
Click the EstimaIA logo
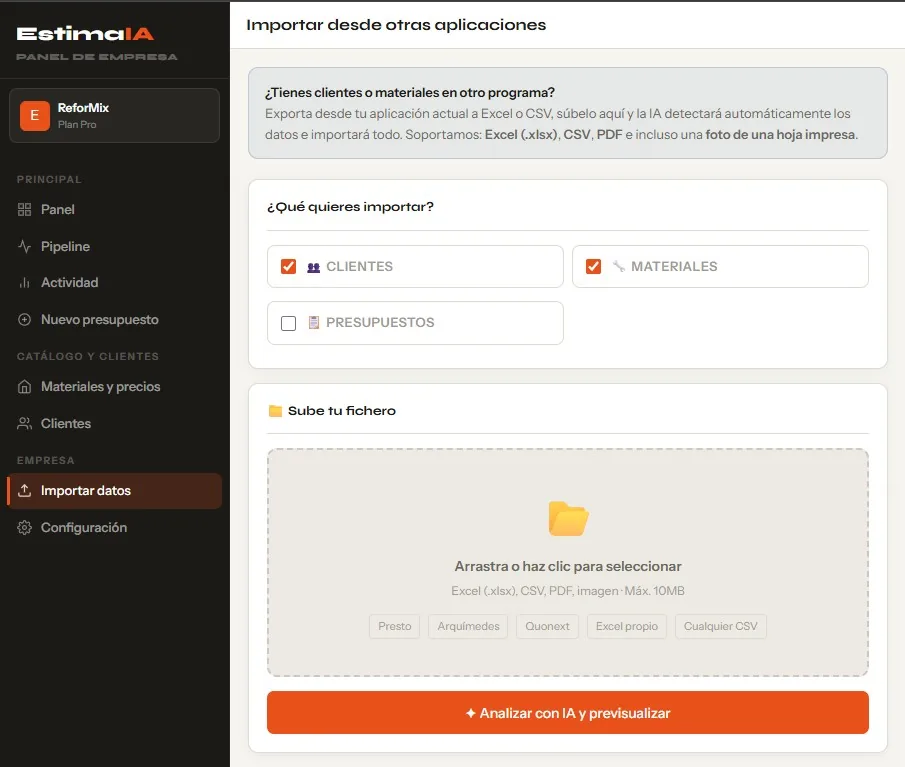coord(85,34)
